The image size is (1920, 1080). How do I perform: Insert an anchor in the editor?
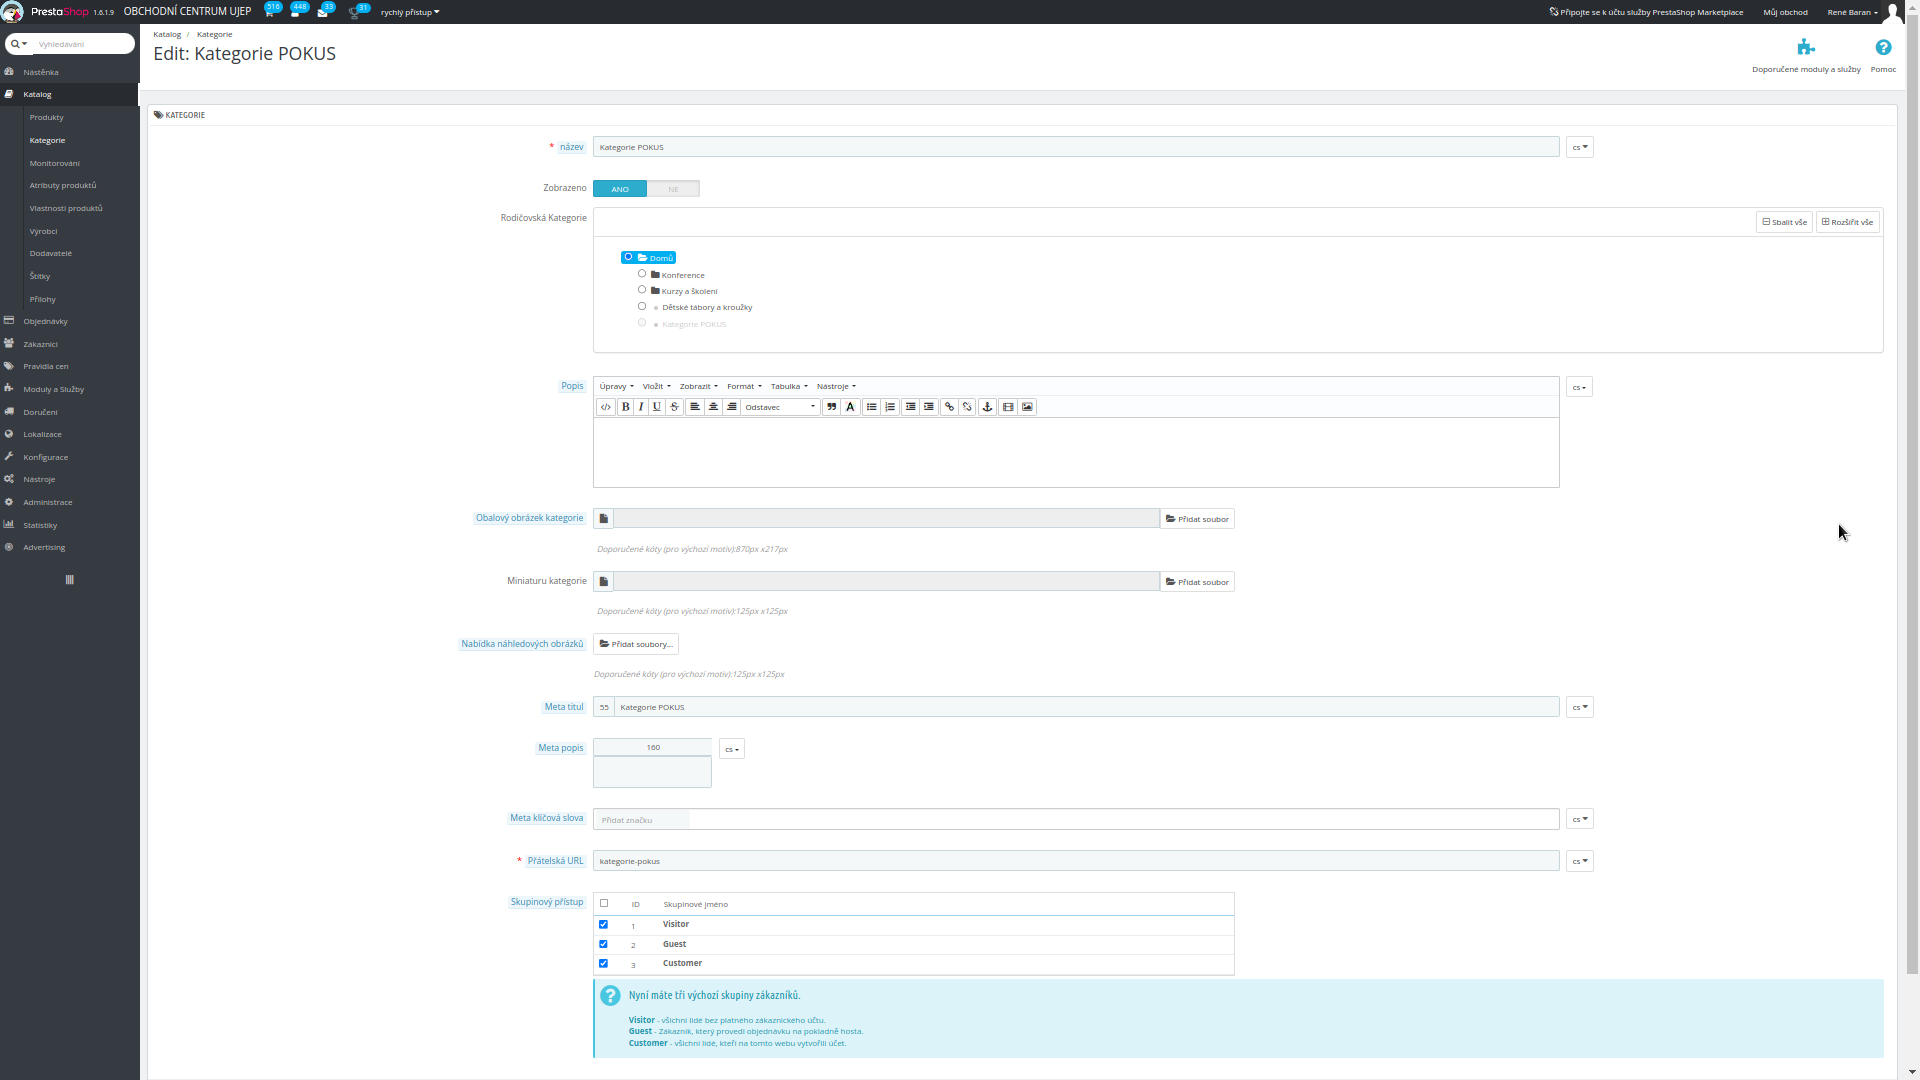point(987,407)
